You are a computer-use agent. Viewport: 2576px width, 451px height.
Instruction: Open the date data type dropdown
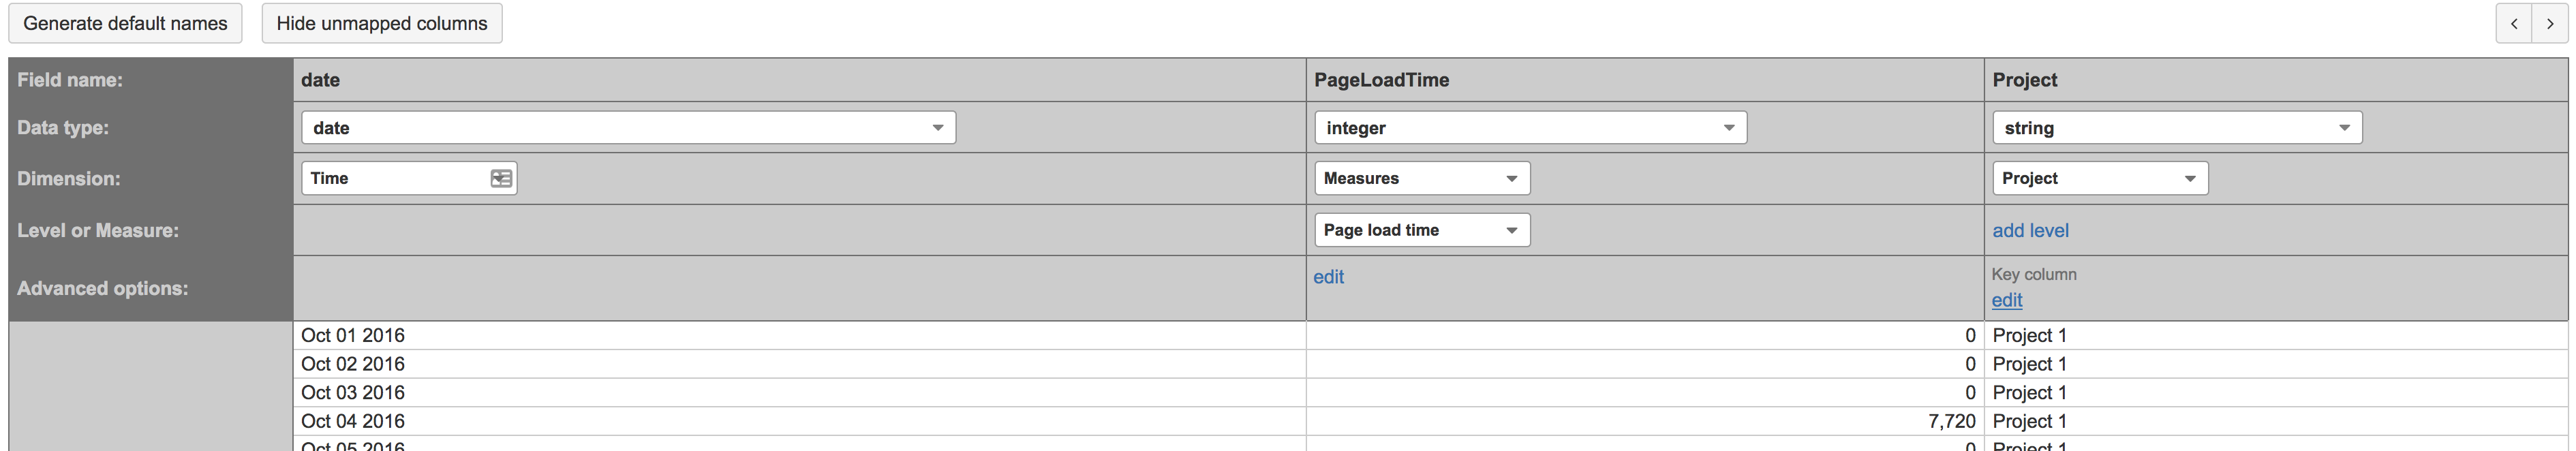click(x=628, y=128)
